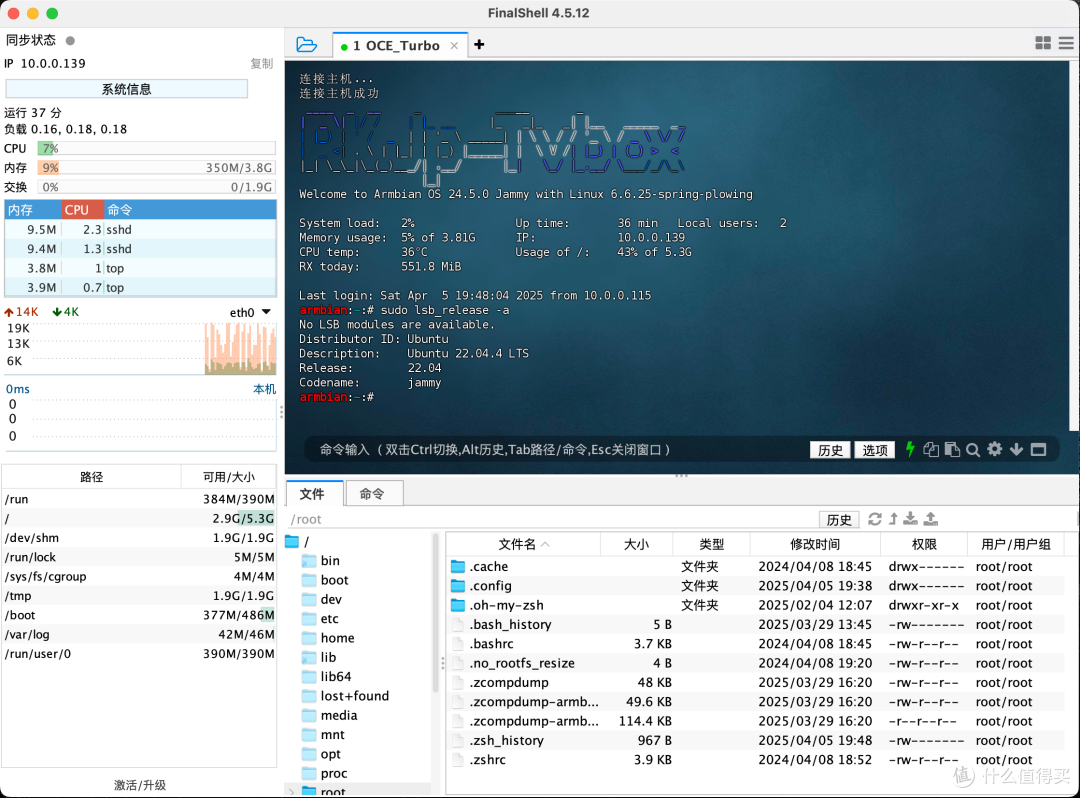Switch to the 命令 tab
This screenshot has width=1080, height=798.
(372, 494)
